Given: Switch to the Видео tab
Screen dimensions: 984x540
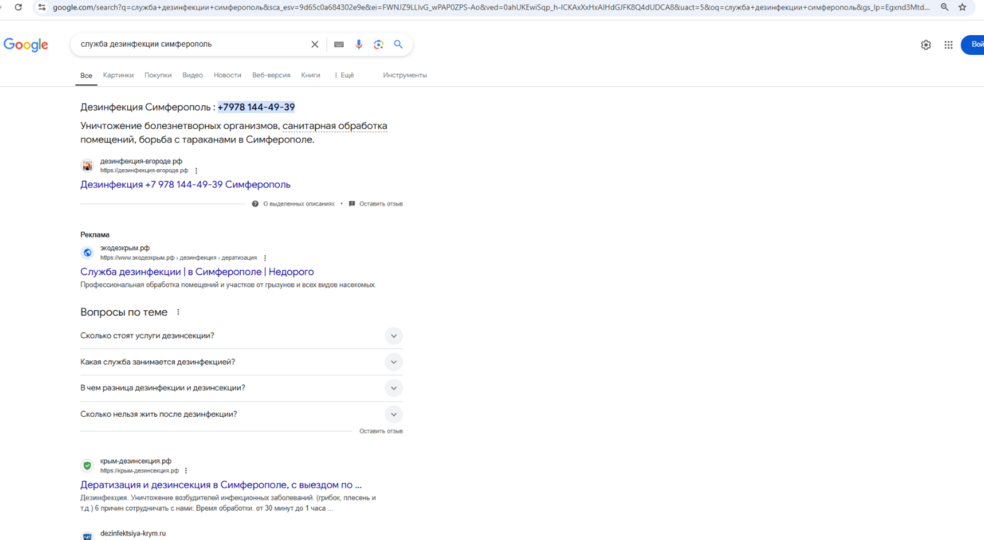Looking at the screenshot, I should 193,75.
